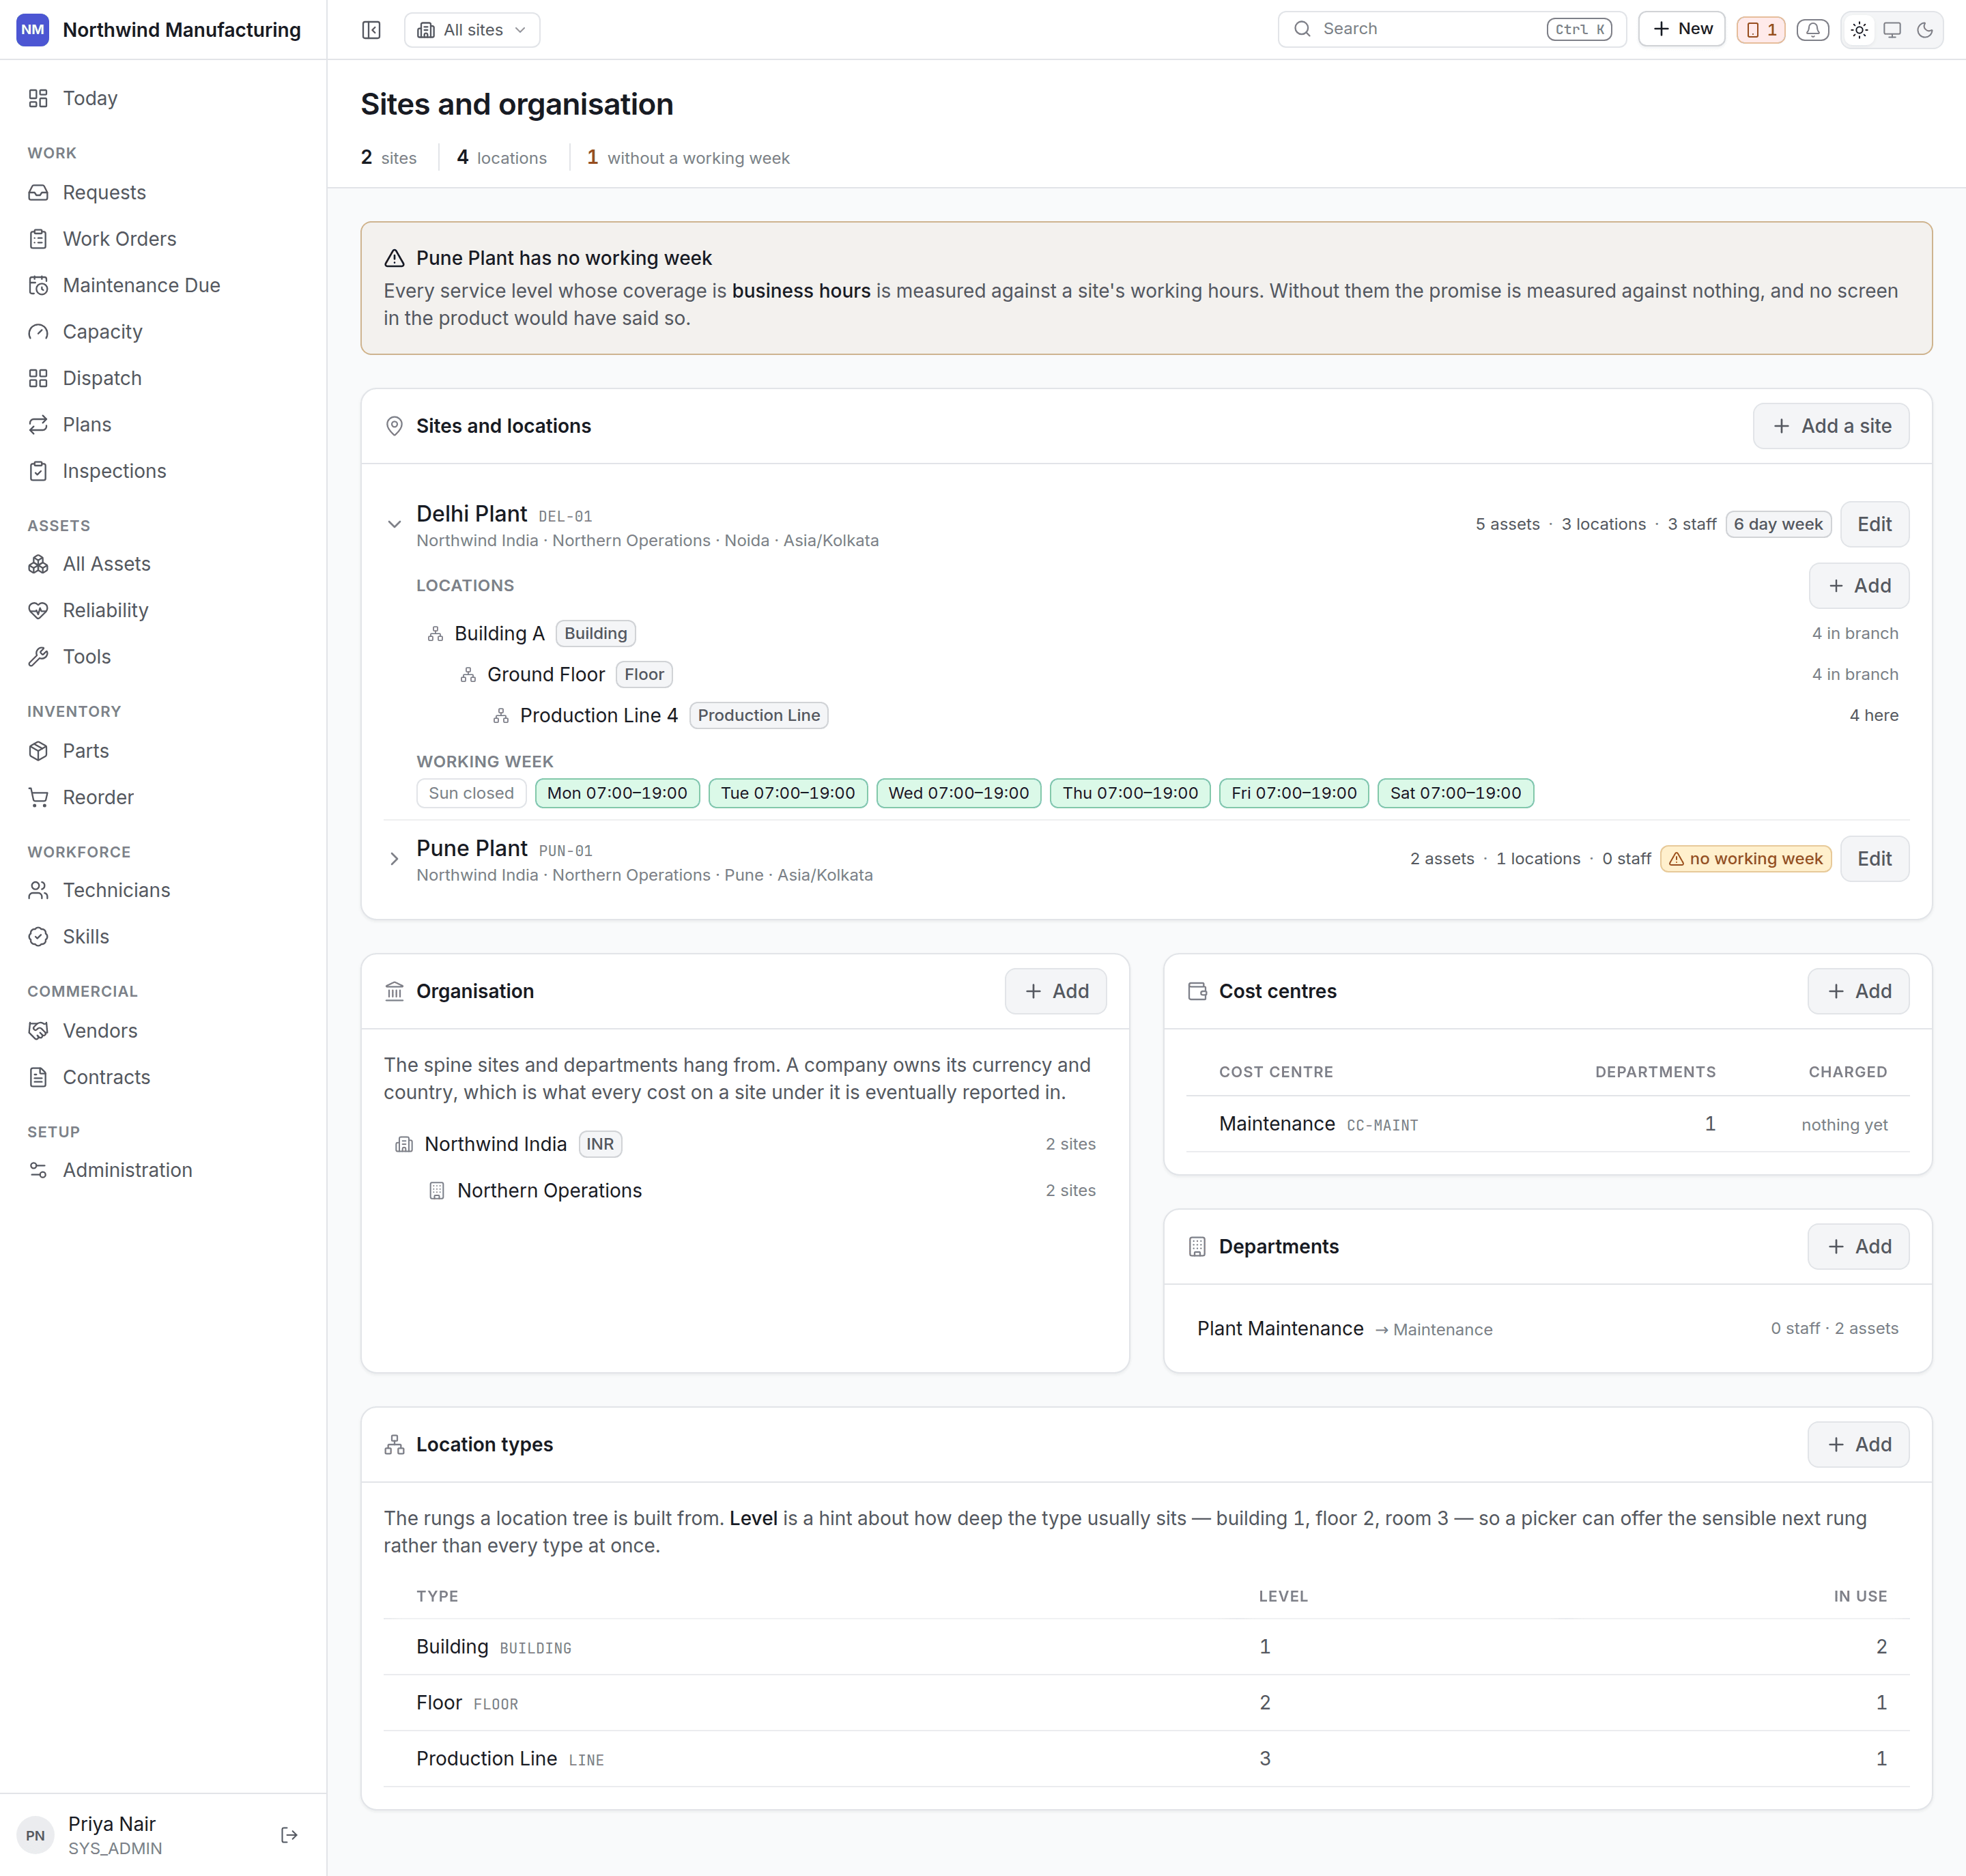Click the Vendors handshake icon
The image size is (1966, 1876).
tap(38, 1031)
